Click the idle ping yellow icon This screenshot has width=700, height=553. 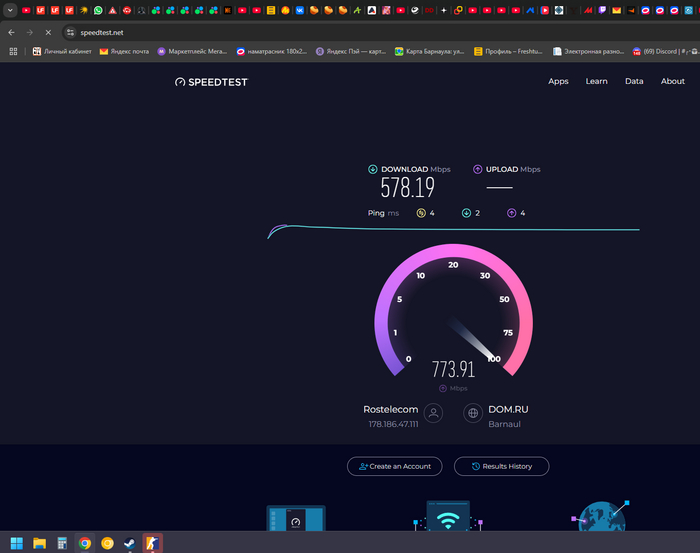[x=421, y=213]
